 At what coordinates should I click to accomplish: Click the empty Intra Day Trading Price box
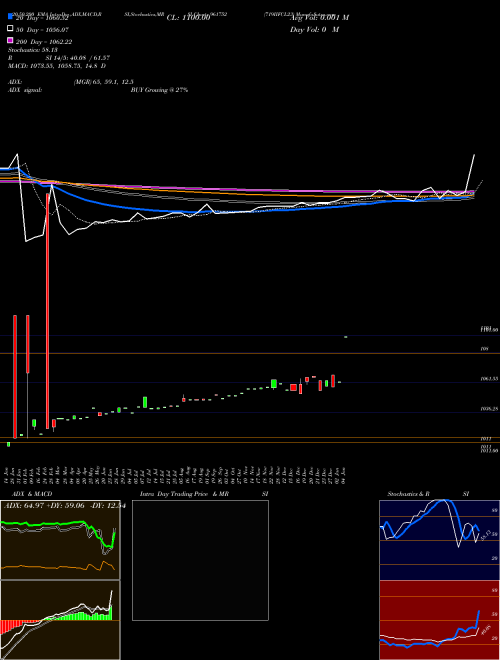pyautogui.click(x=200, y=560)
